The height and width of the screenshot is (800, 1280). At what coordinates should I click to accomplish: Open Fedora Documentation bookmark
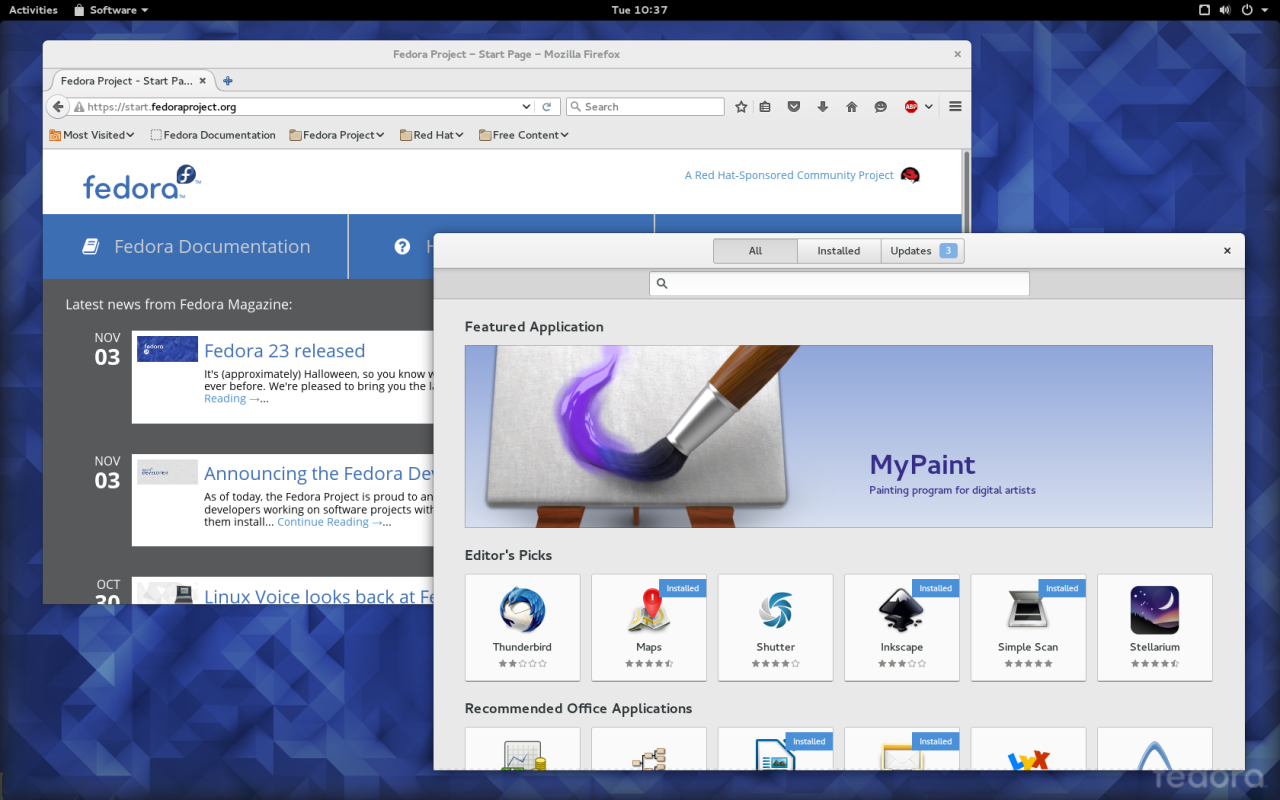click(x=213, y=135)
